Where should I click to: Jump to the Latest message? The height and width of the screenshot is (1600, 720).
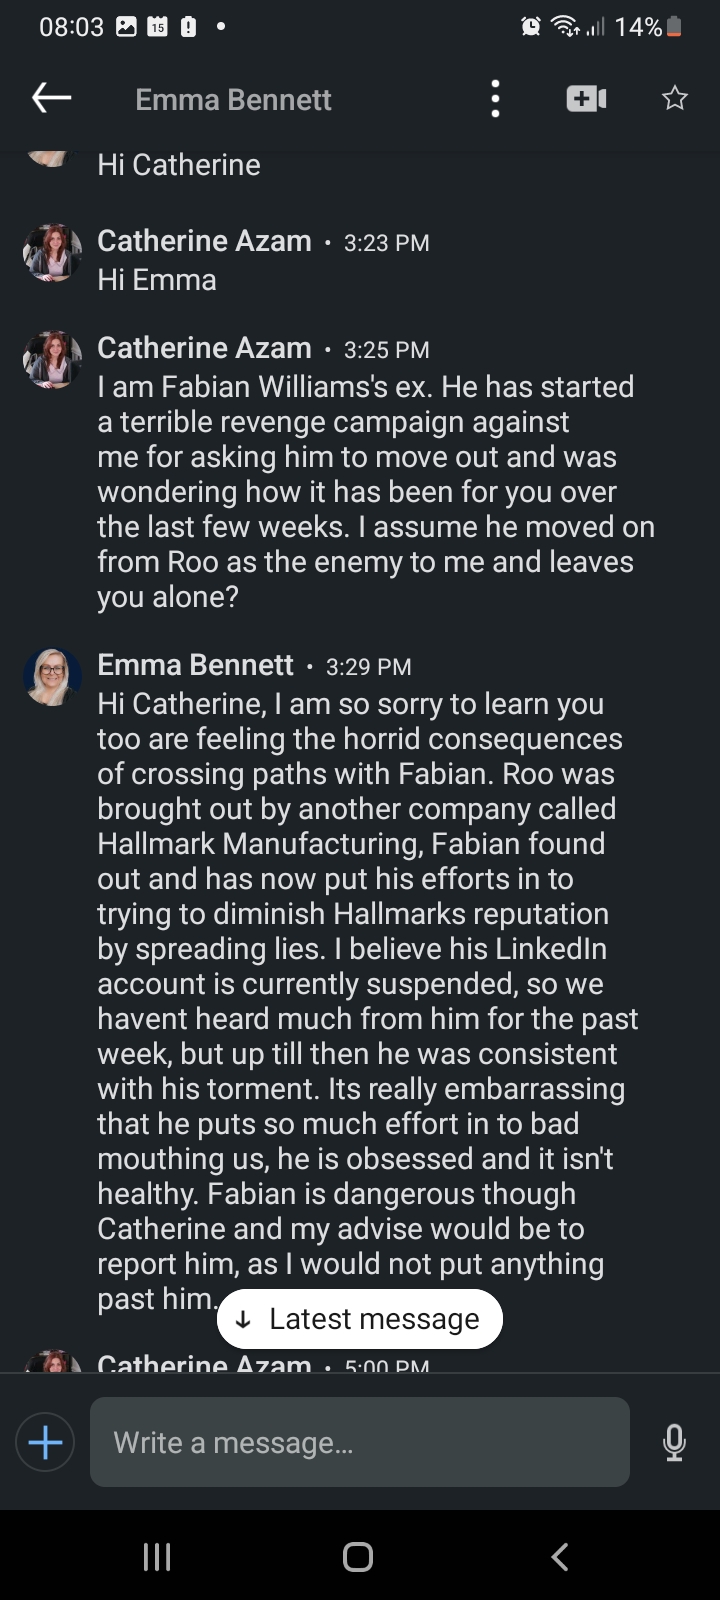click(360, 1319)
